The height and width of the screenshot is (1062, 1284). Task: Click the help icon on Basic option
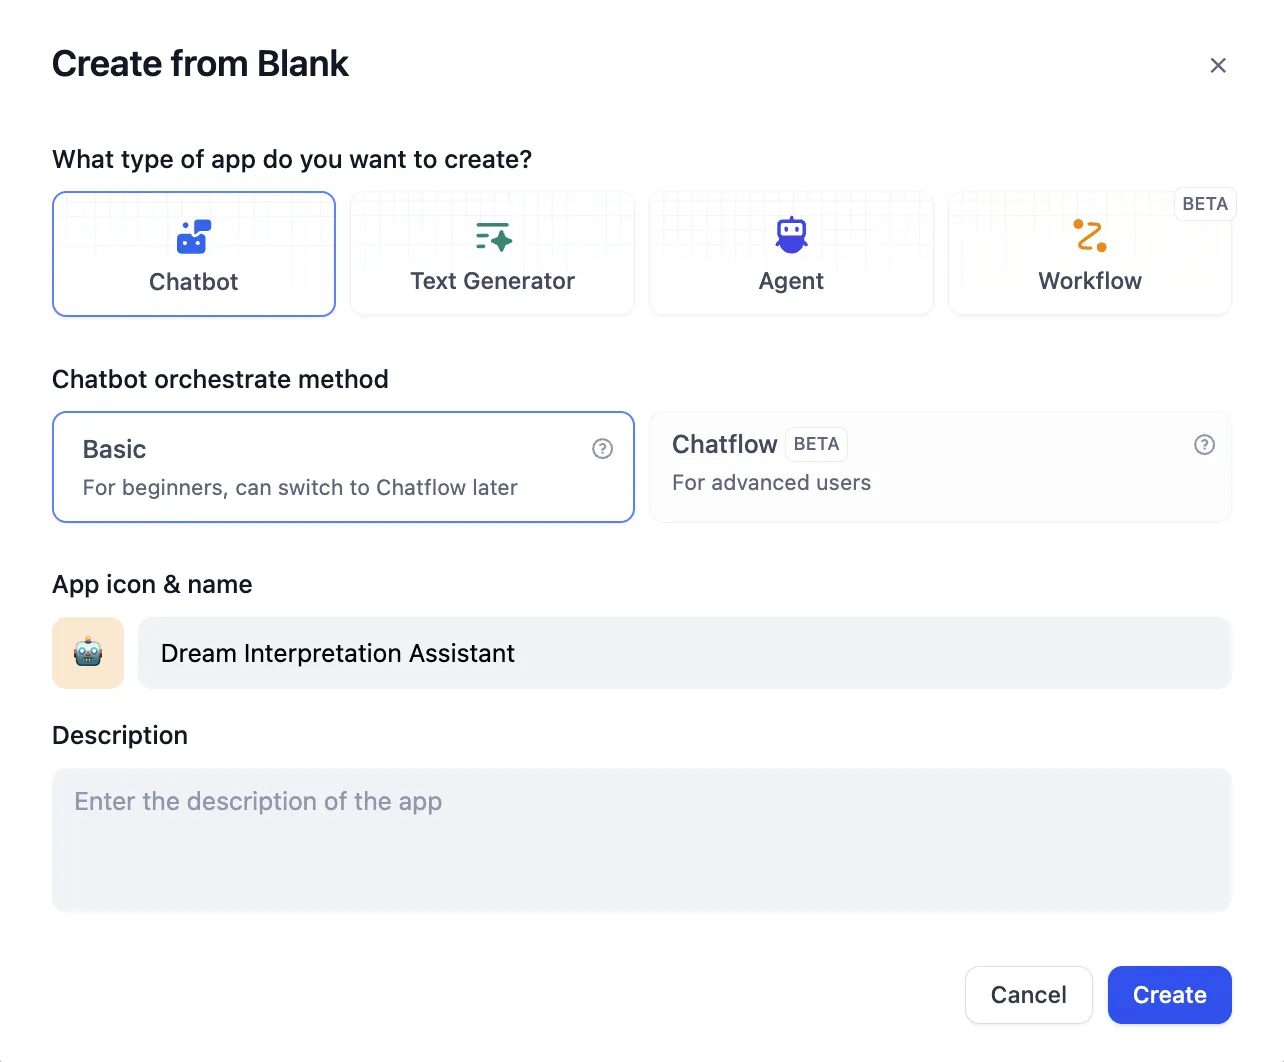[602, 449]
